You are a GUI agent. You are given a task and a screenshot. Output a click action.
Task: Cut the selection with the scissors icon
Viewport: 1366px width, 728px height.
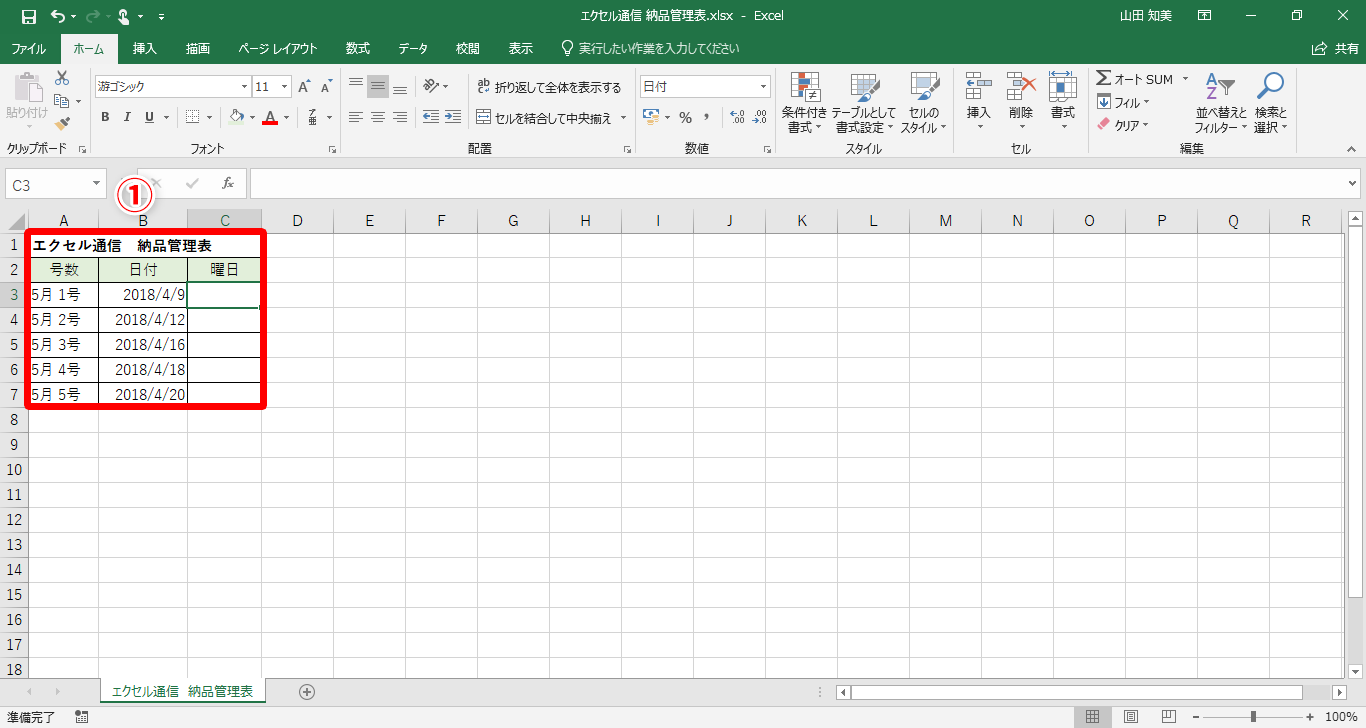click(62, 78)
